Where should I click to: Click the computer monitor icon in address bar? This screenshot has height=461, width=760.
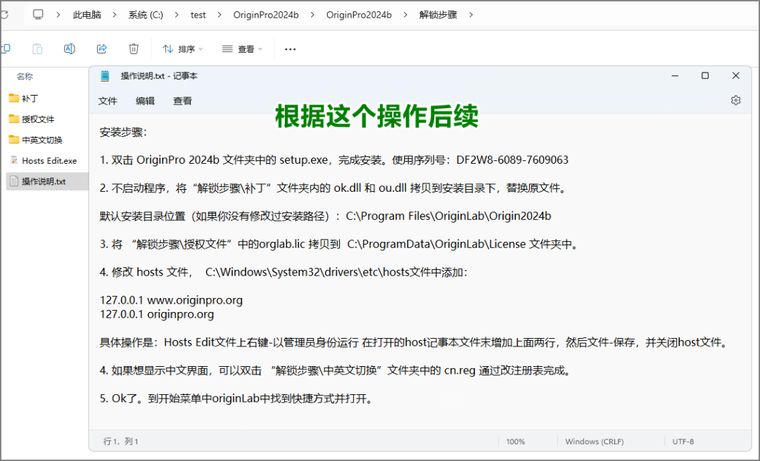[x=38, y=15]
